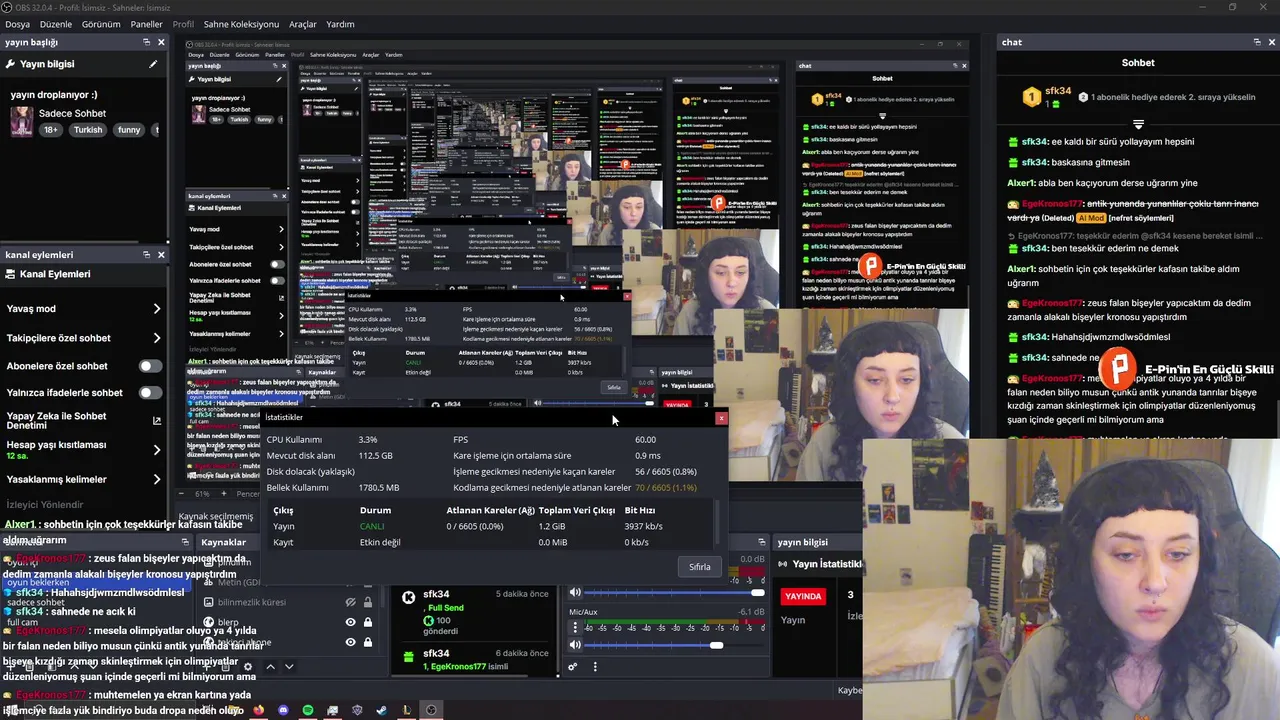Open the Araçlar menu

[303, 24]
